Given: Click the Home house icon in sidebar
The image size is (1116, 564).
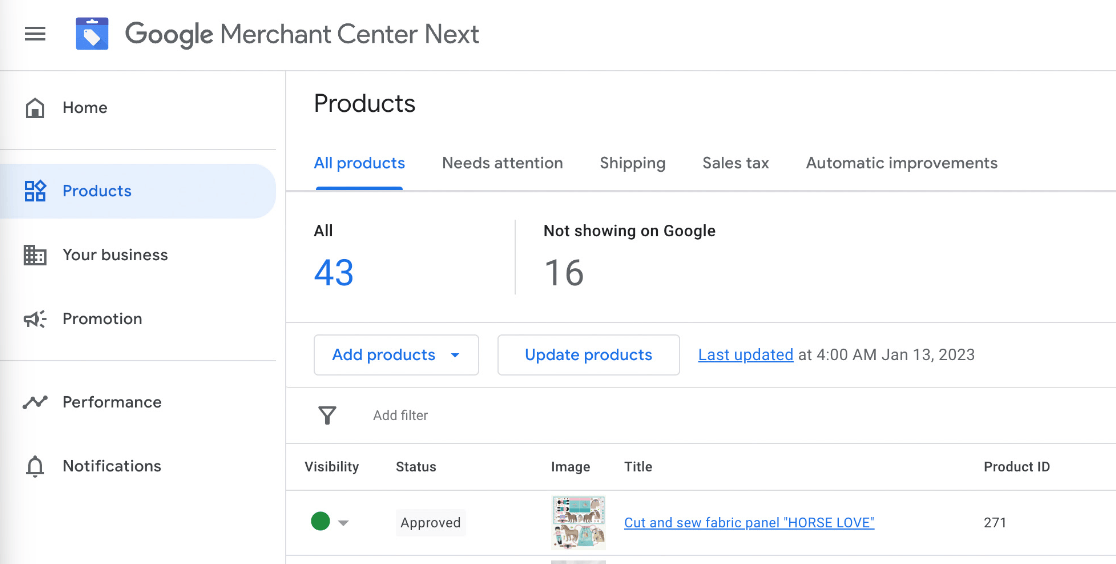Looking at the screenshot, I should pyautogui.click(x=35, y=108).
